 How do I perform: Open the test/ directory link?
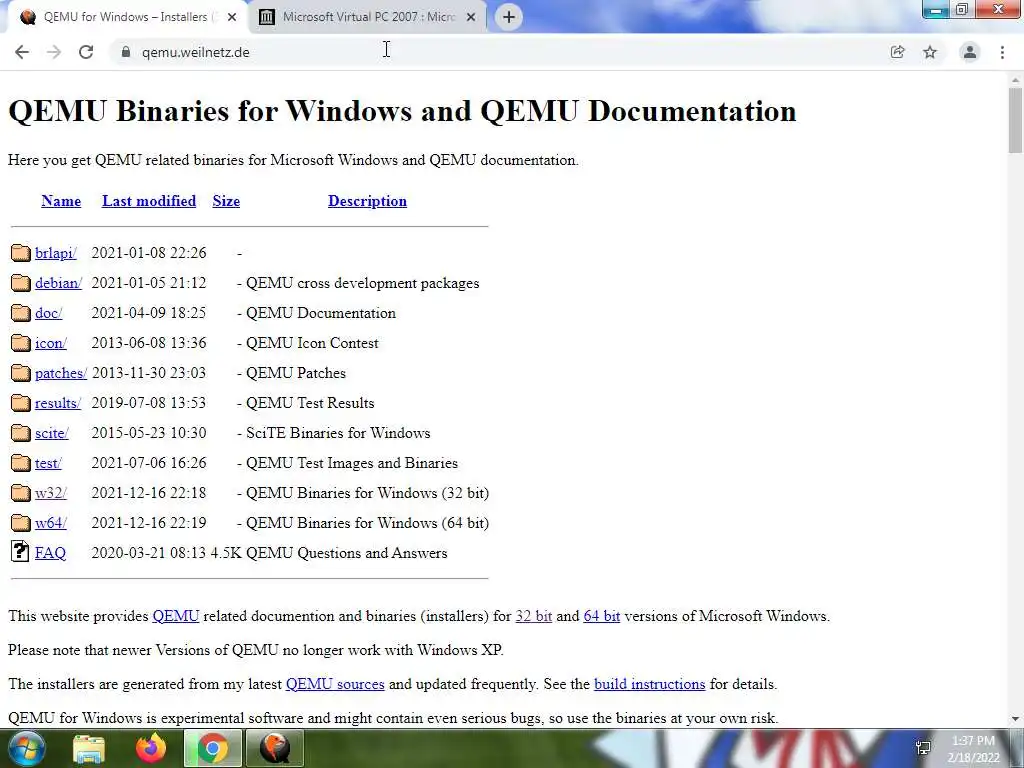coord(48,464)
